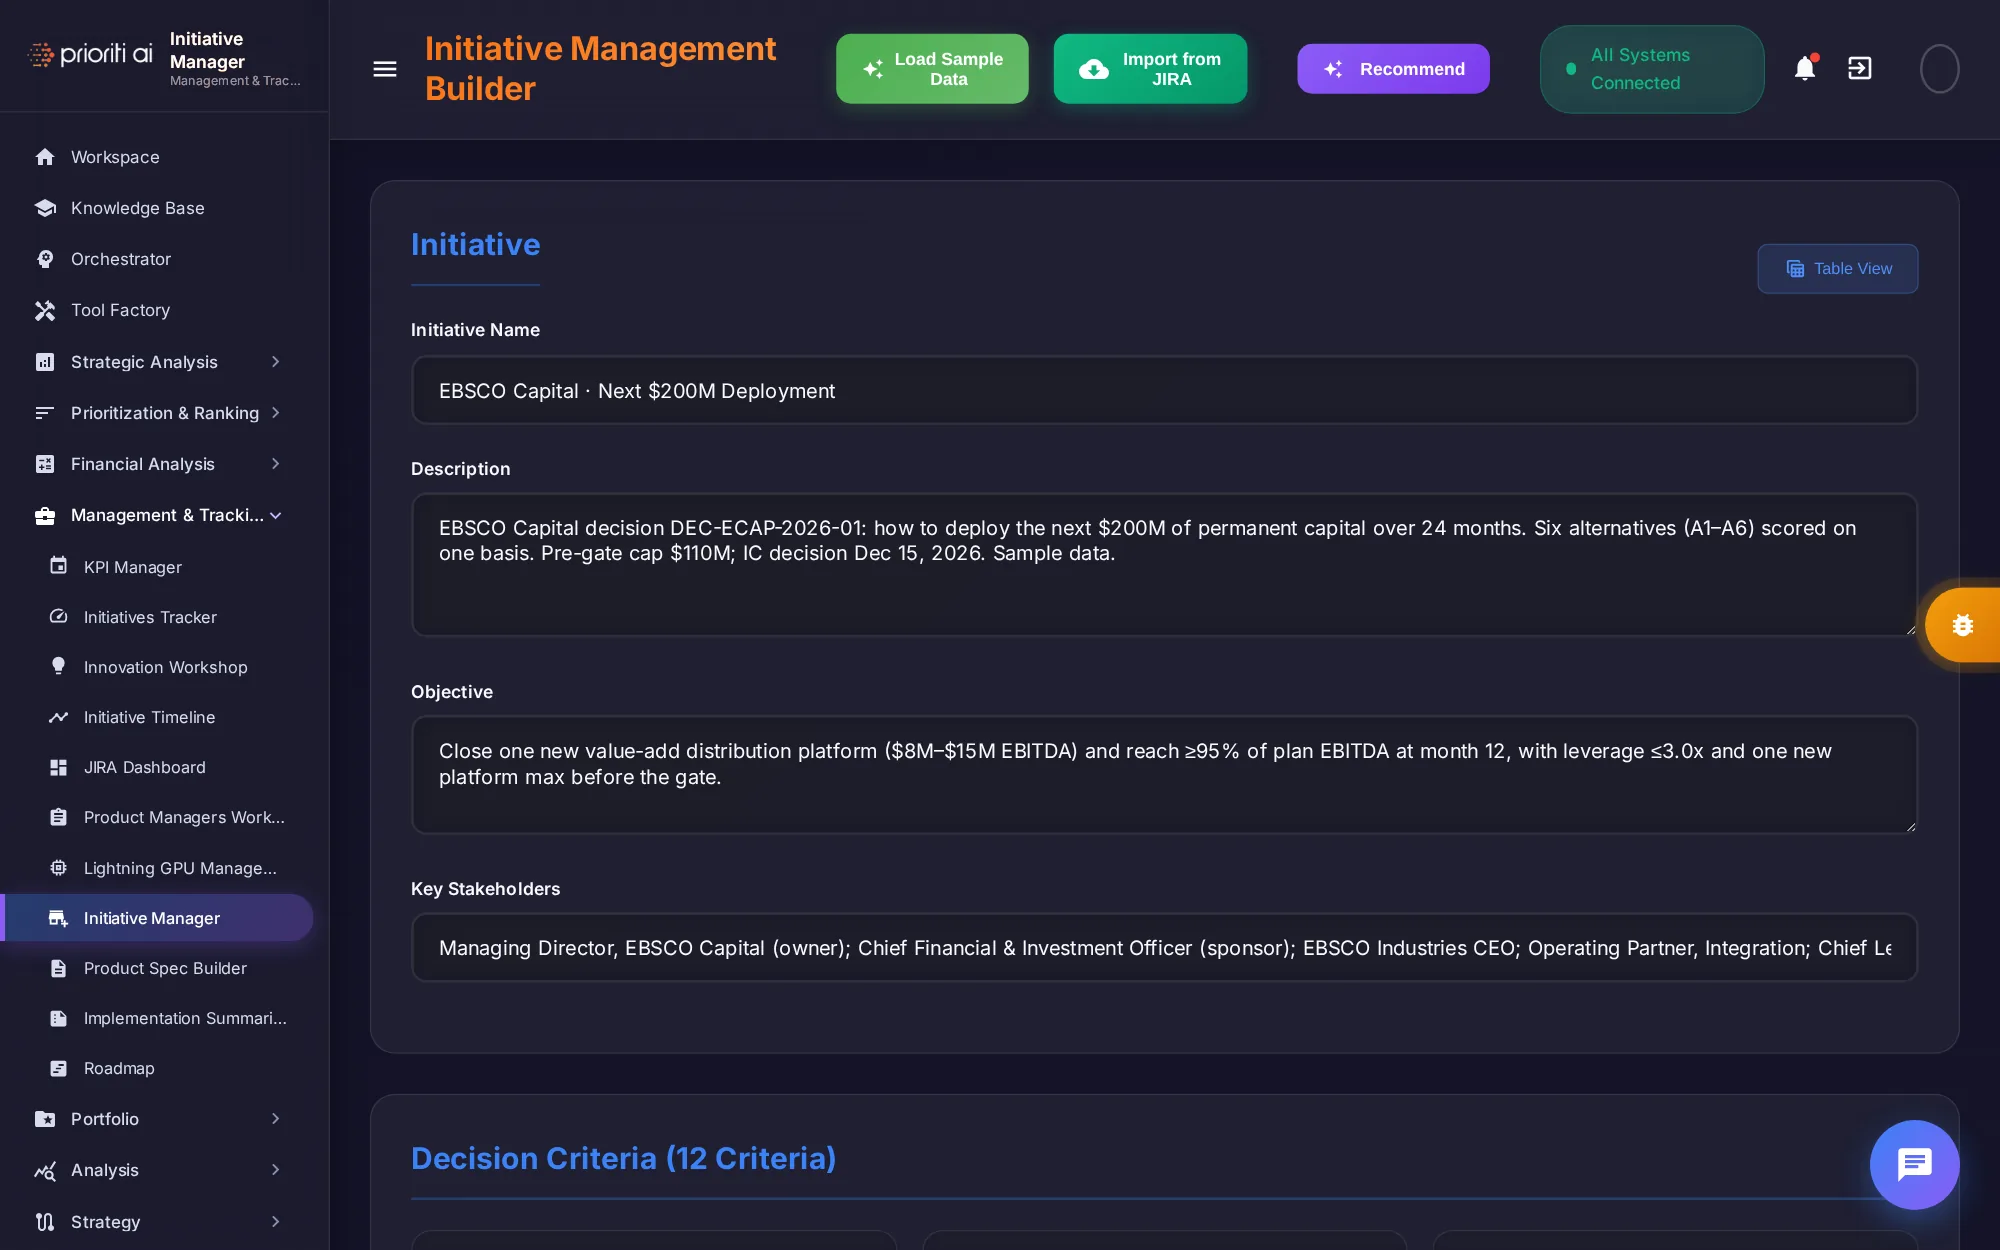Open the hamburger menu icon

[x=385, y=69]
